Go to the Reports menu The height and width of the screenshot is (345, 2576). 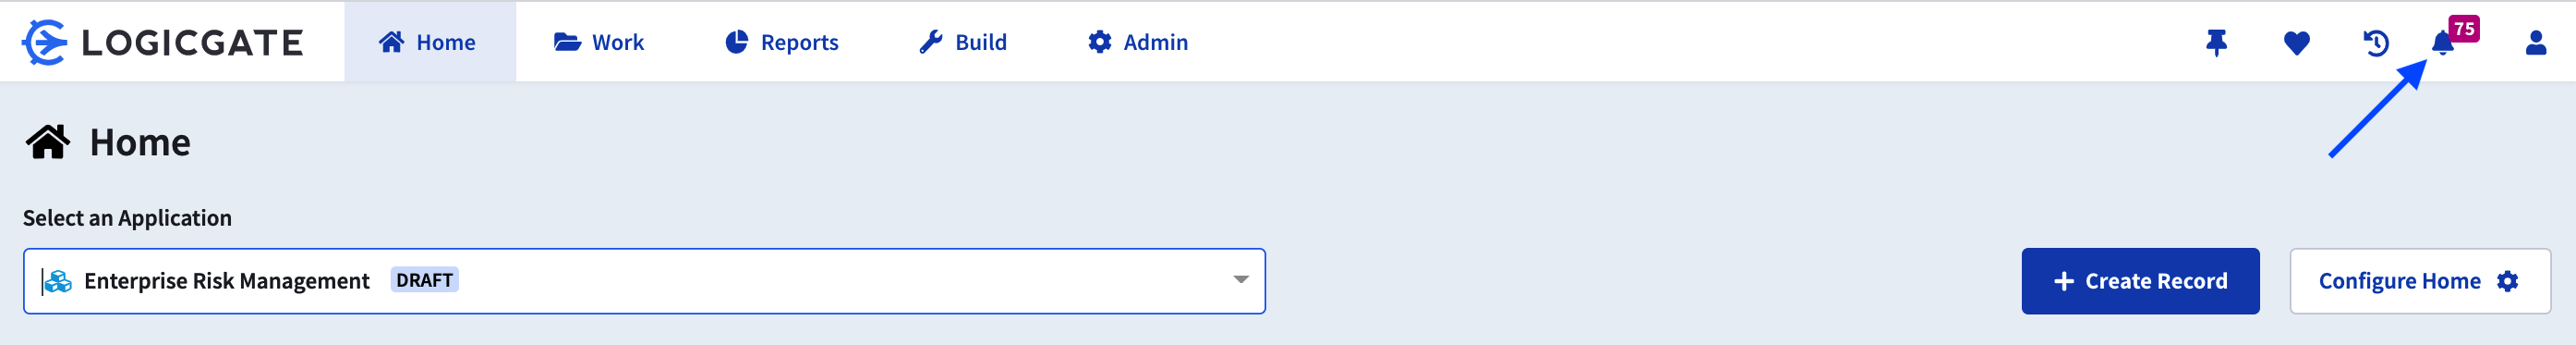pyautogui.click(x=782, y=42)
